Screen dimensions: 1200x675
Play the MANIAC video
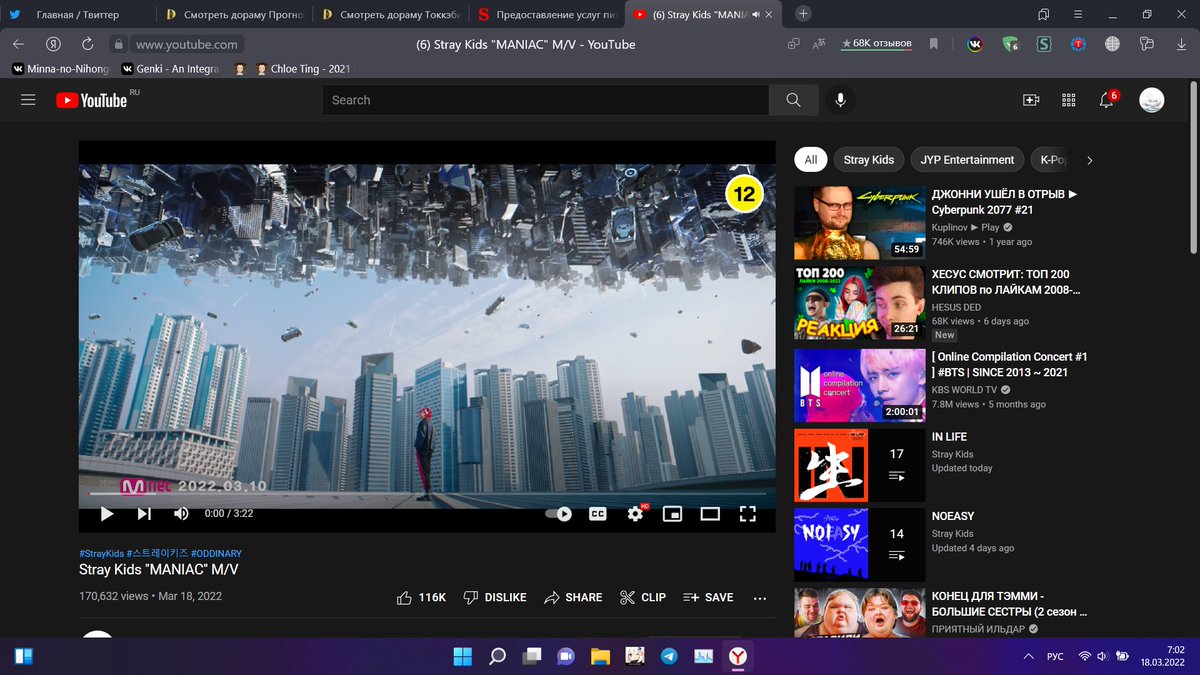(107, 514)
